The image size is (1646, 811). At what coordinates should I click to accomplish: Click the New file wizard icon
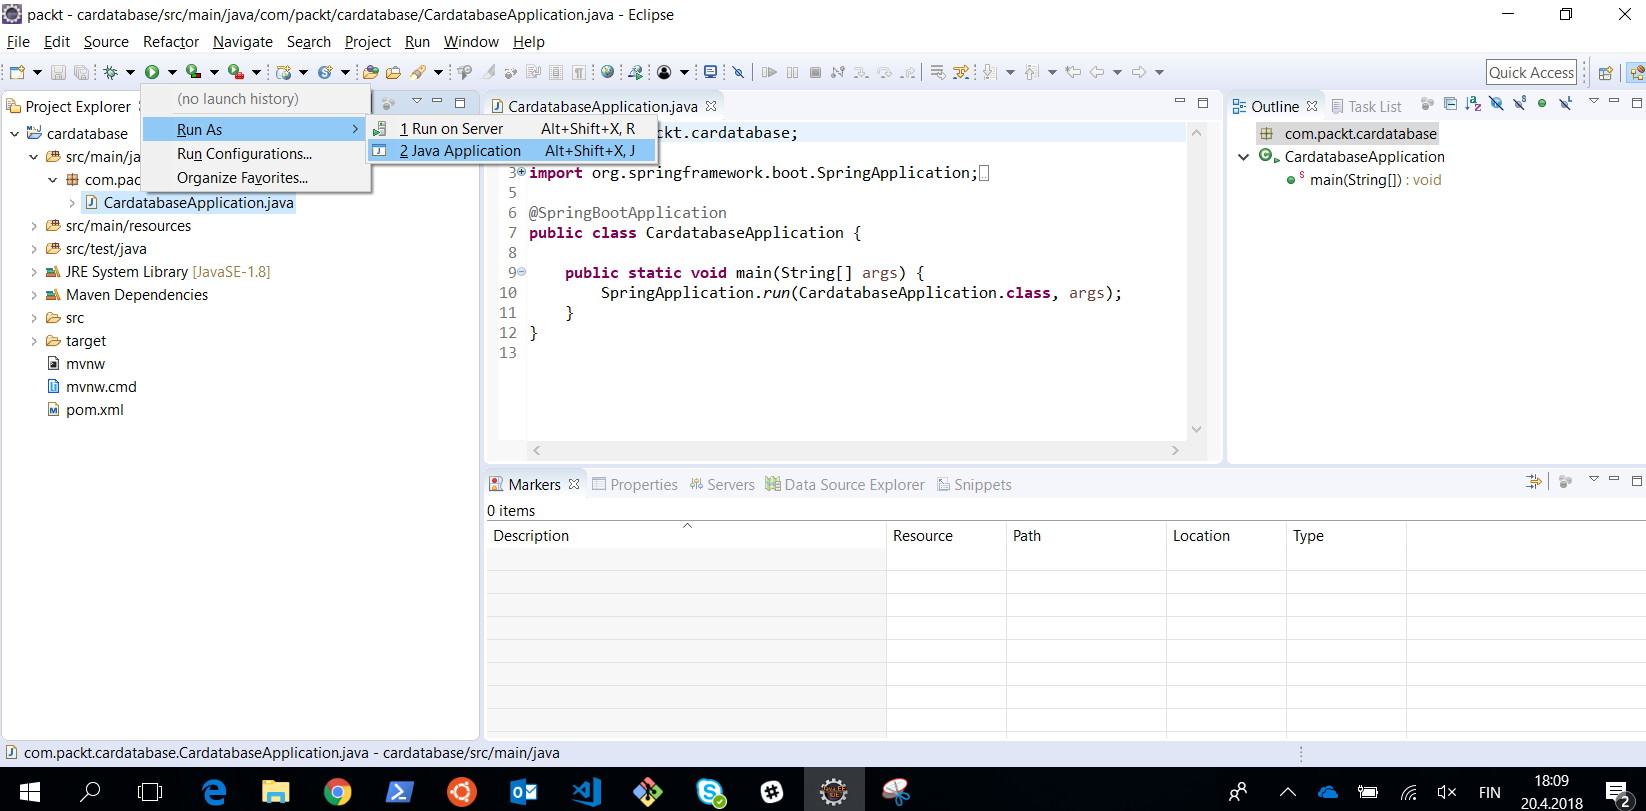(x=17, y=72)
